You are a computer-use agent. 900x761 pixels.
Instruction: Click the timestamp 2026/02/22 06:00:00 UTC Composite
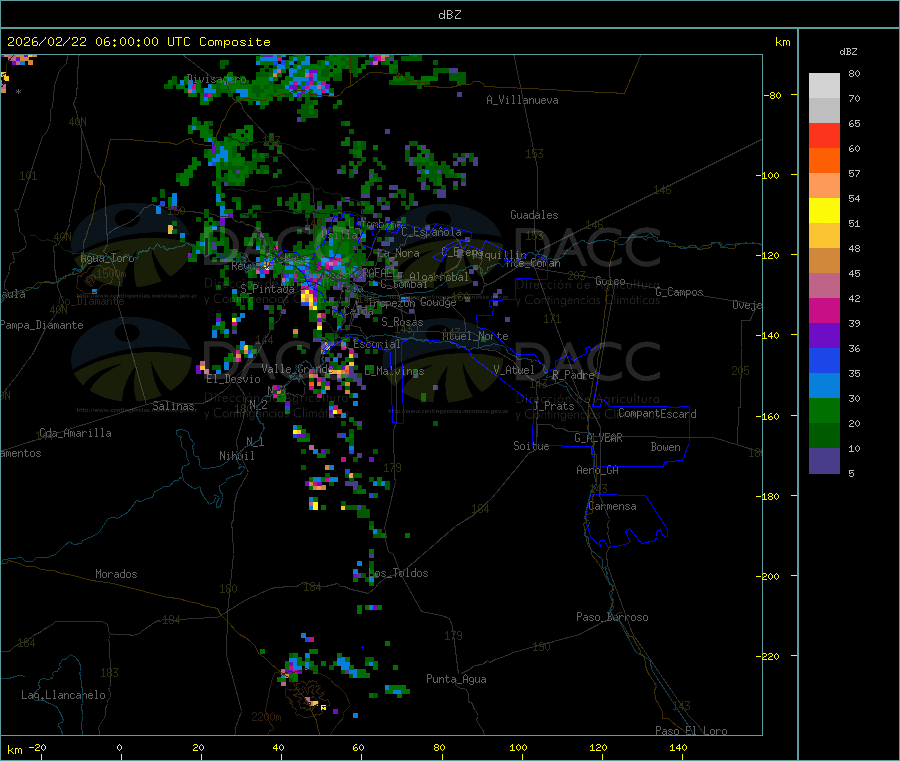click(138, 42)
